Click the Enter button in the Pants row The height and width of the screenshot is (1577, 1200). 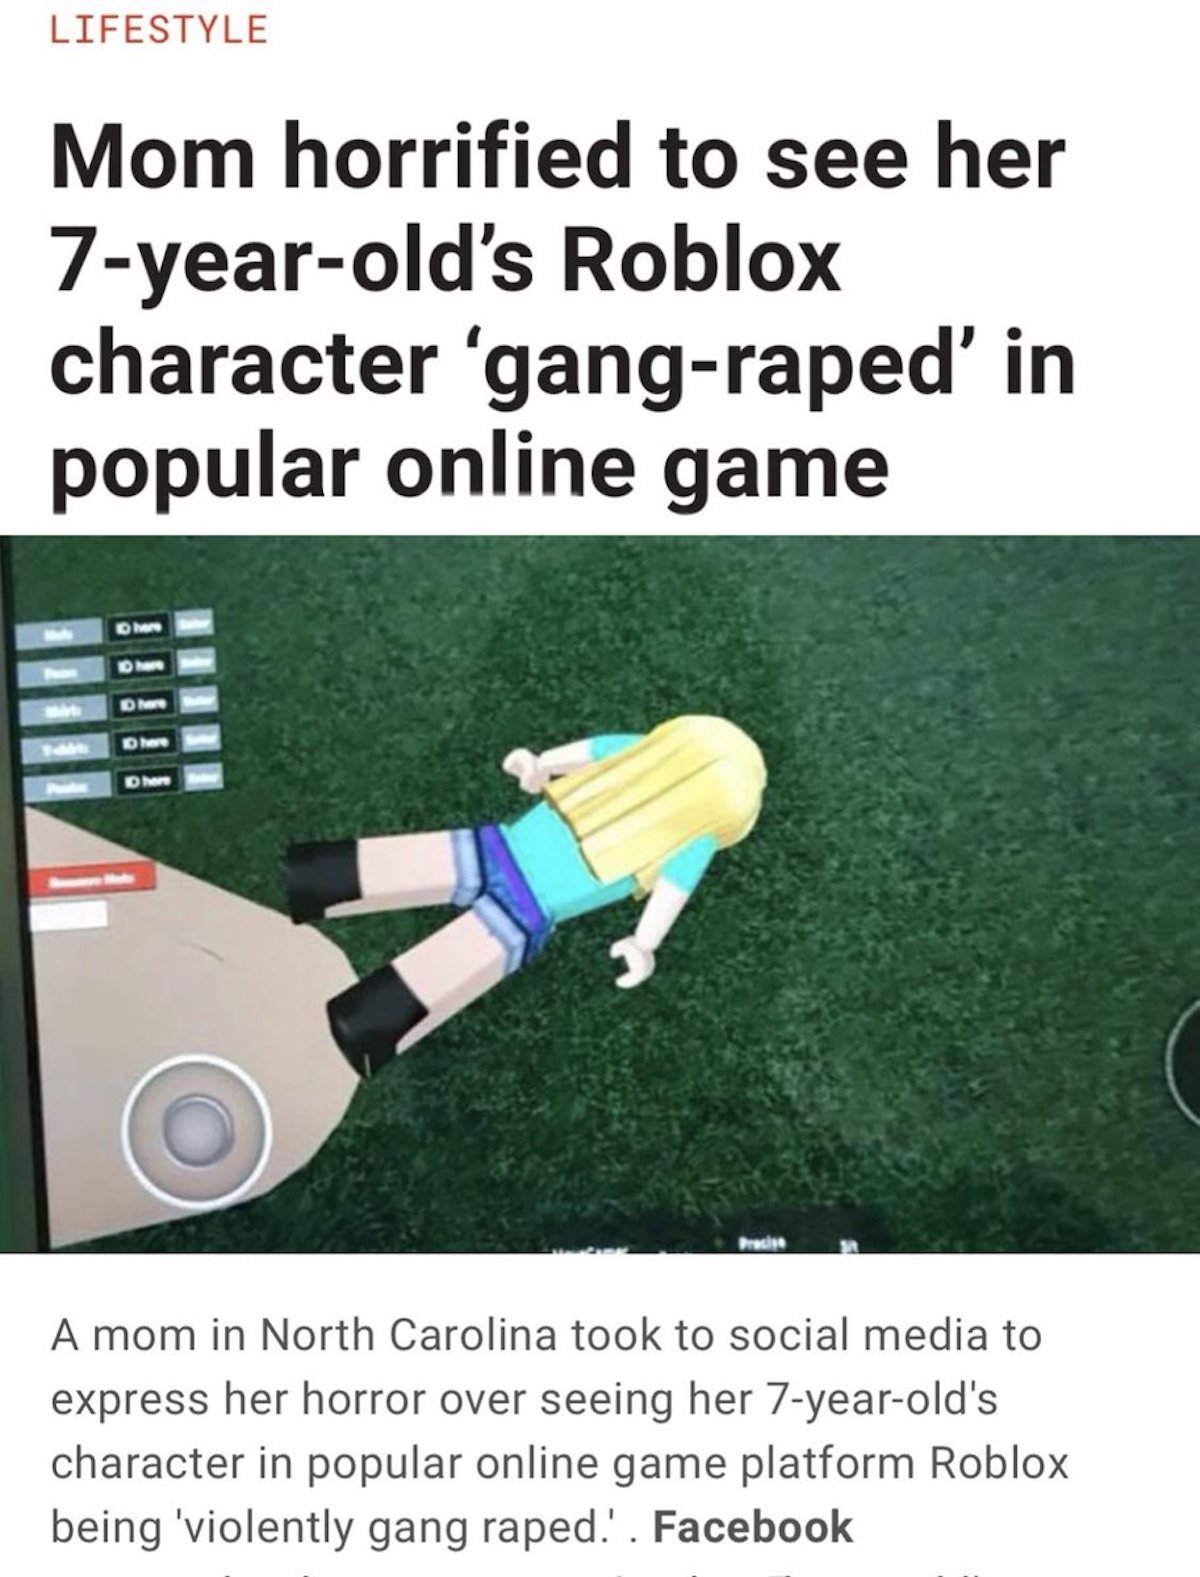(201, 777)
